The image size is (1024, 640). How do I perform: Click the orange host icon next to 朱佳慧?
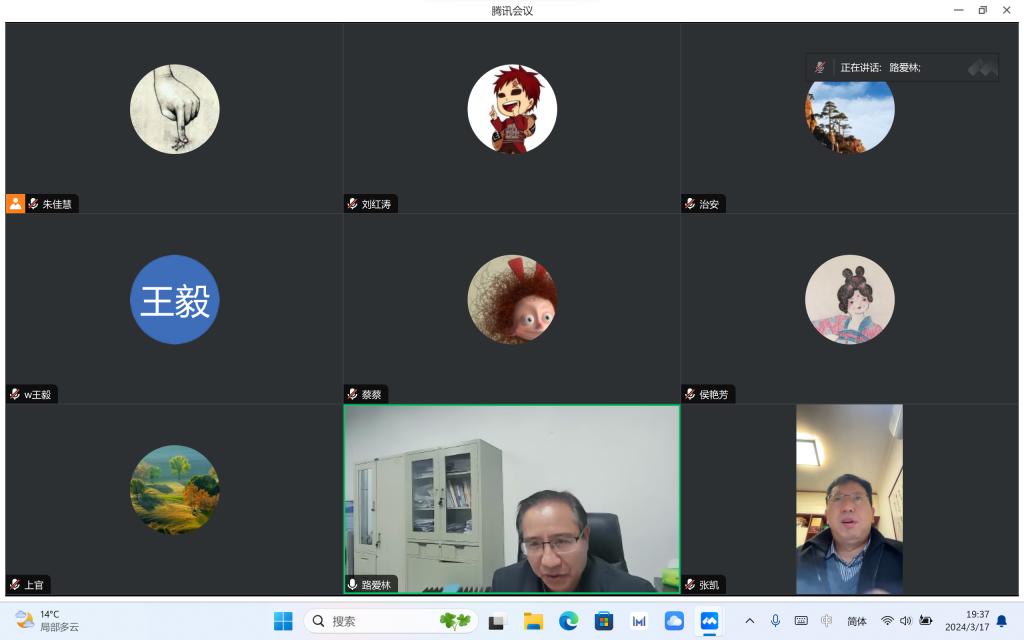(15, 204)
